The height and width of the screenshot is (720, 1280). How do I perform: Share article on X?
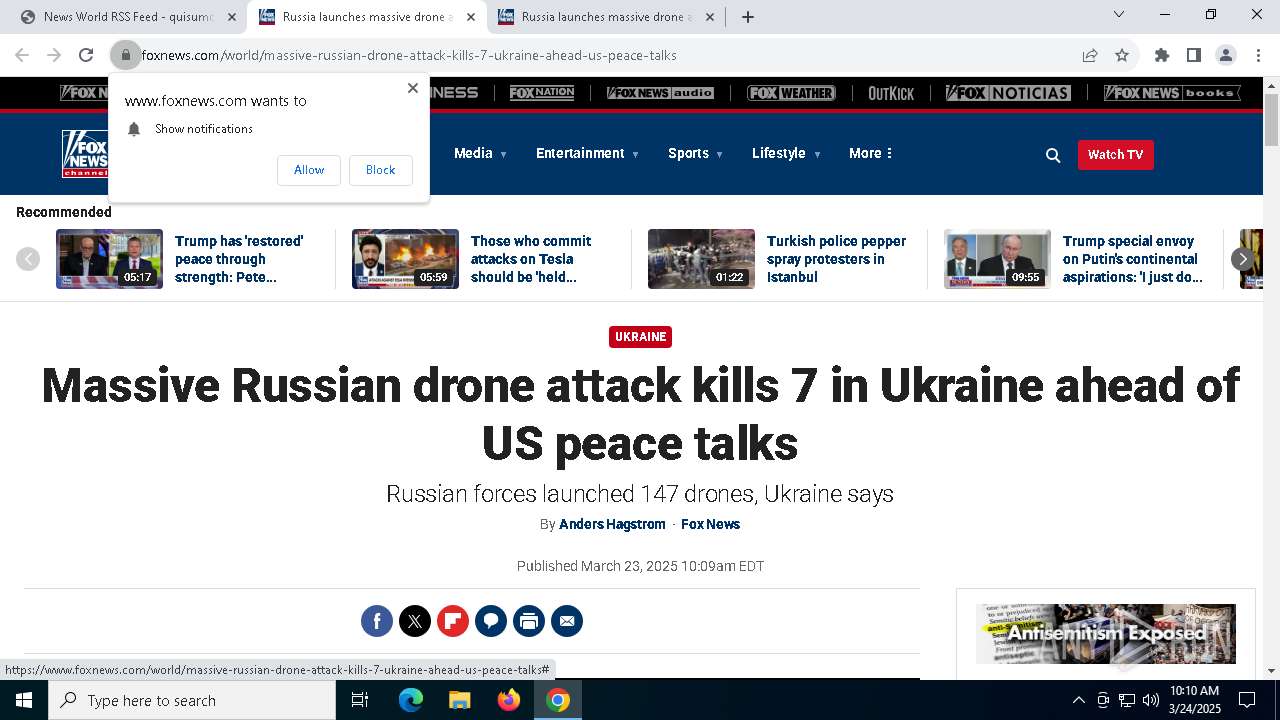415,621
